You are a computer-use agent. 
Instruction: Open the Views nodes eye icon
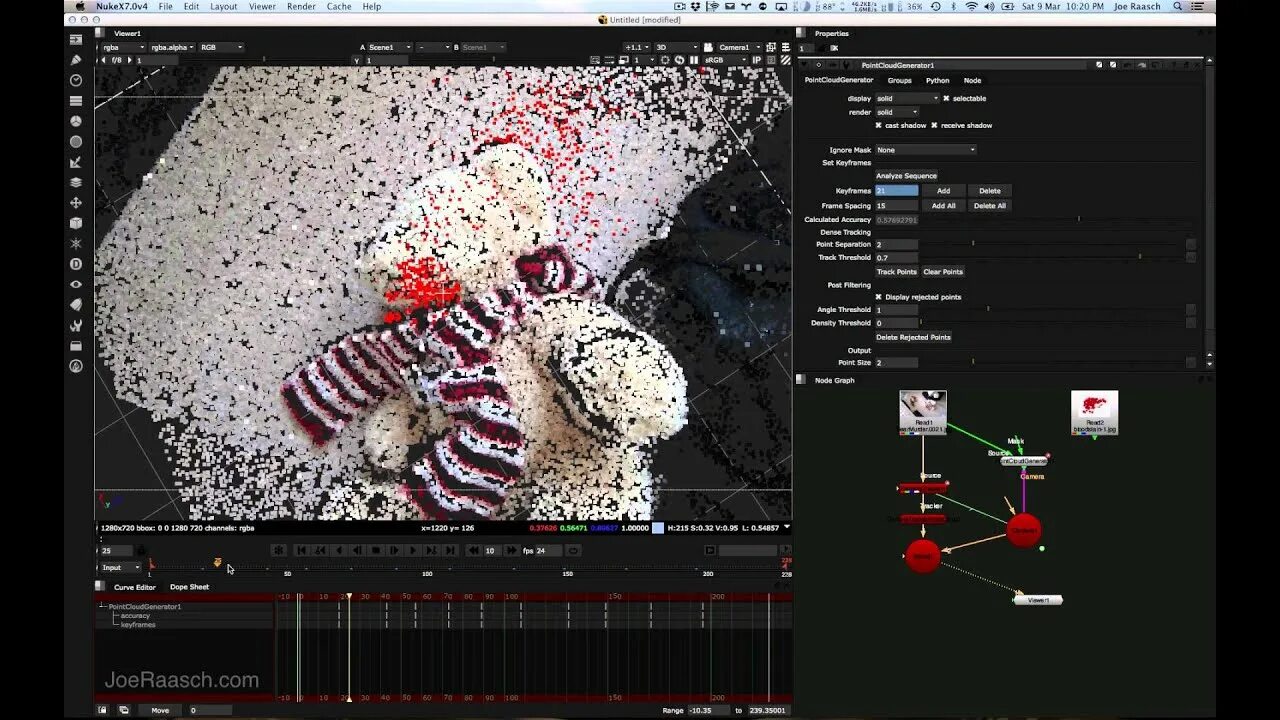coord(76,284)
